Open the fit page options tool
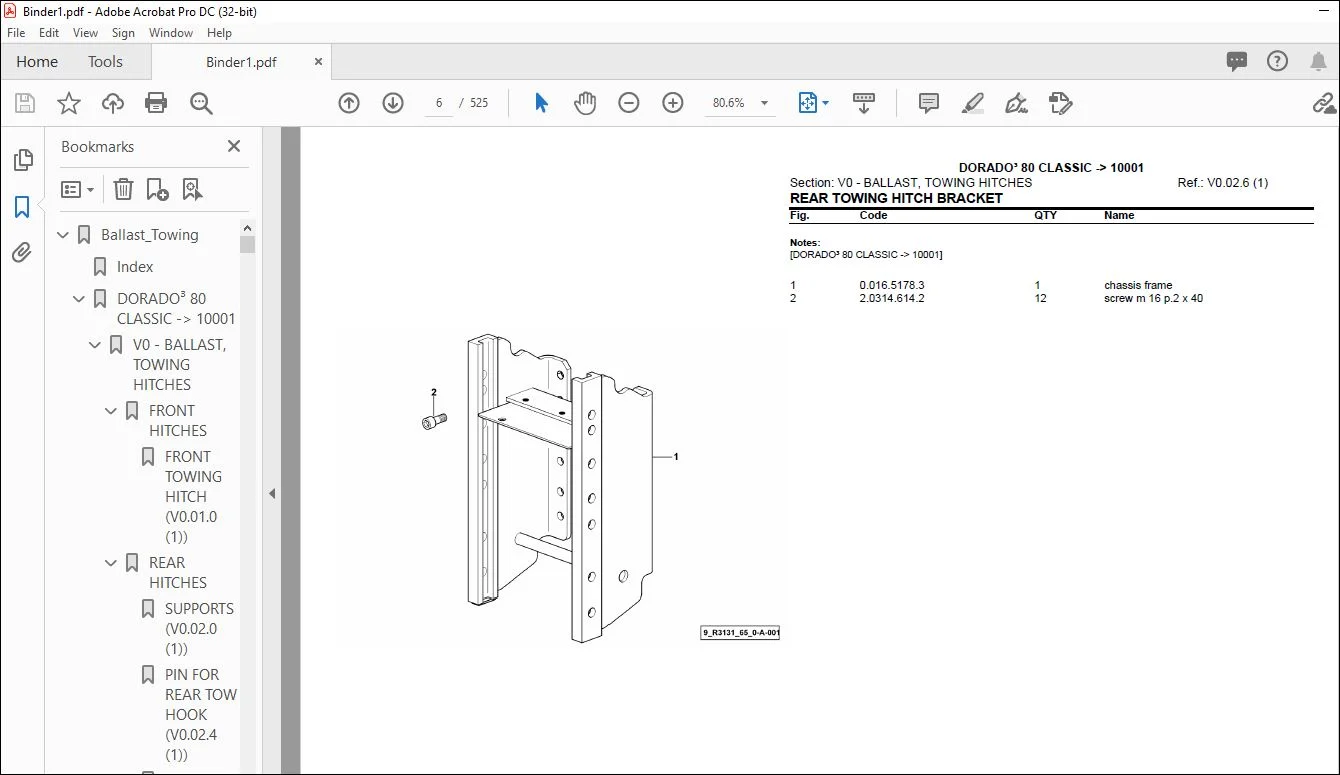Image resolution: width=1340 pixels, height=775 pixels. 813,103
